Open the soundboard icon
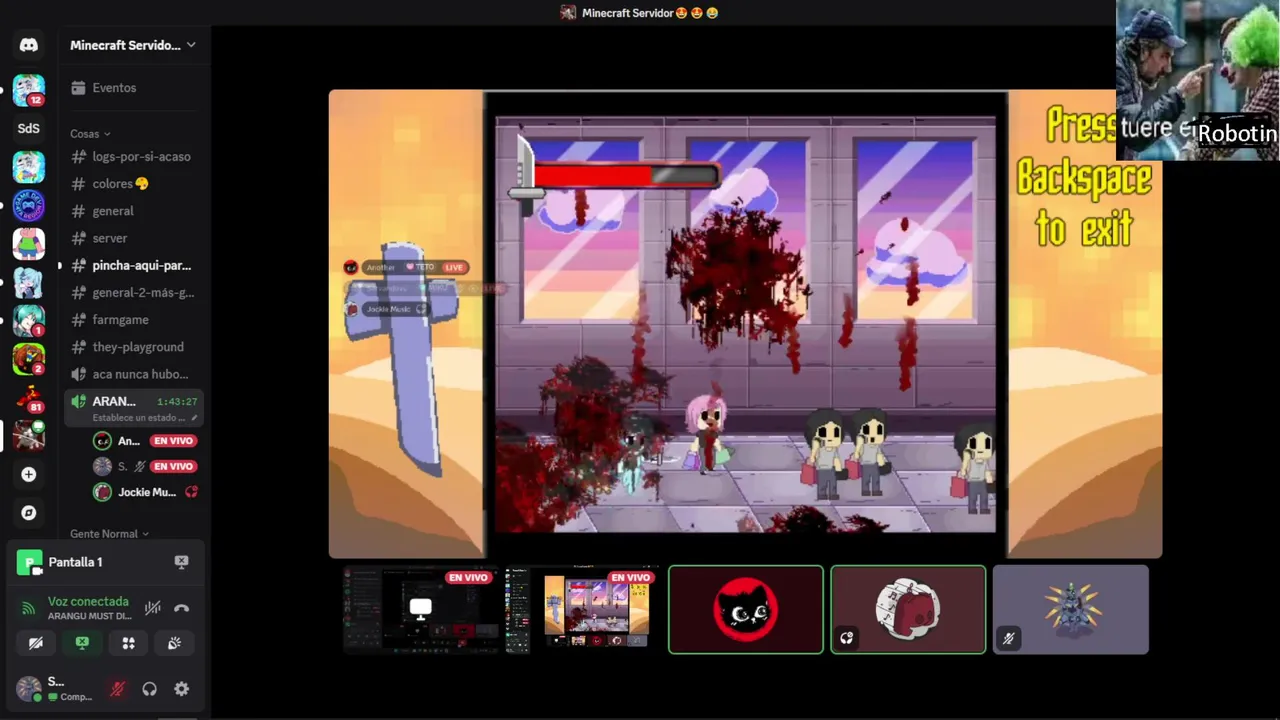The width and height of the screenshot is (1280, 720). pos(174,643)
